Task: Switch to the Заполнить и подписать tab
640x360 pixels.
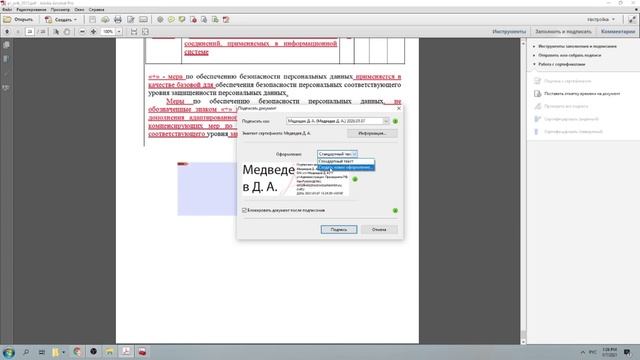Action: tap(563, 31)
